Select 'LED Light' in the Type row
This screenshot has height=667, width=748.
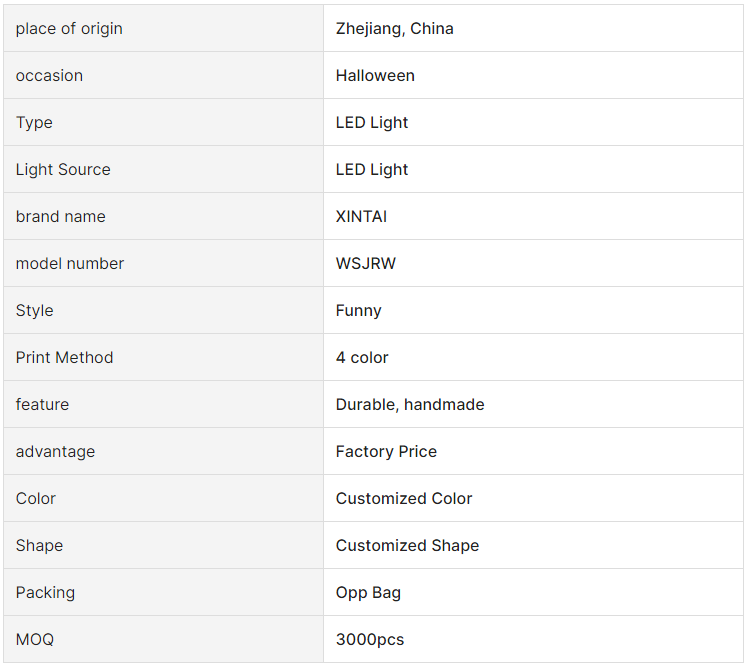(372, 123)
